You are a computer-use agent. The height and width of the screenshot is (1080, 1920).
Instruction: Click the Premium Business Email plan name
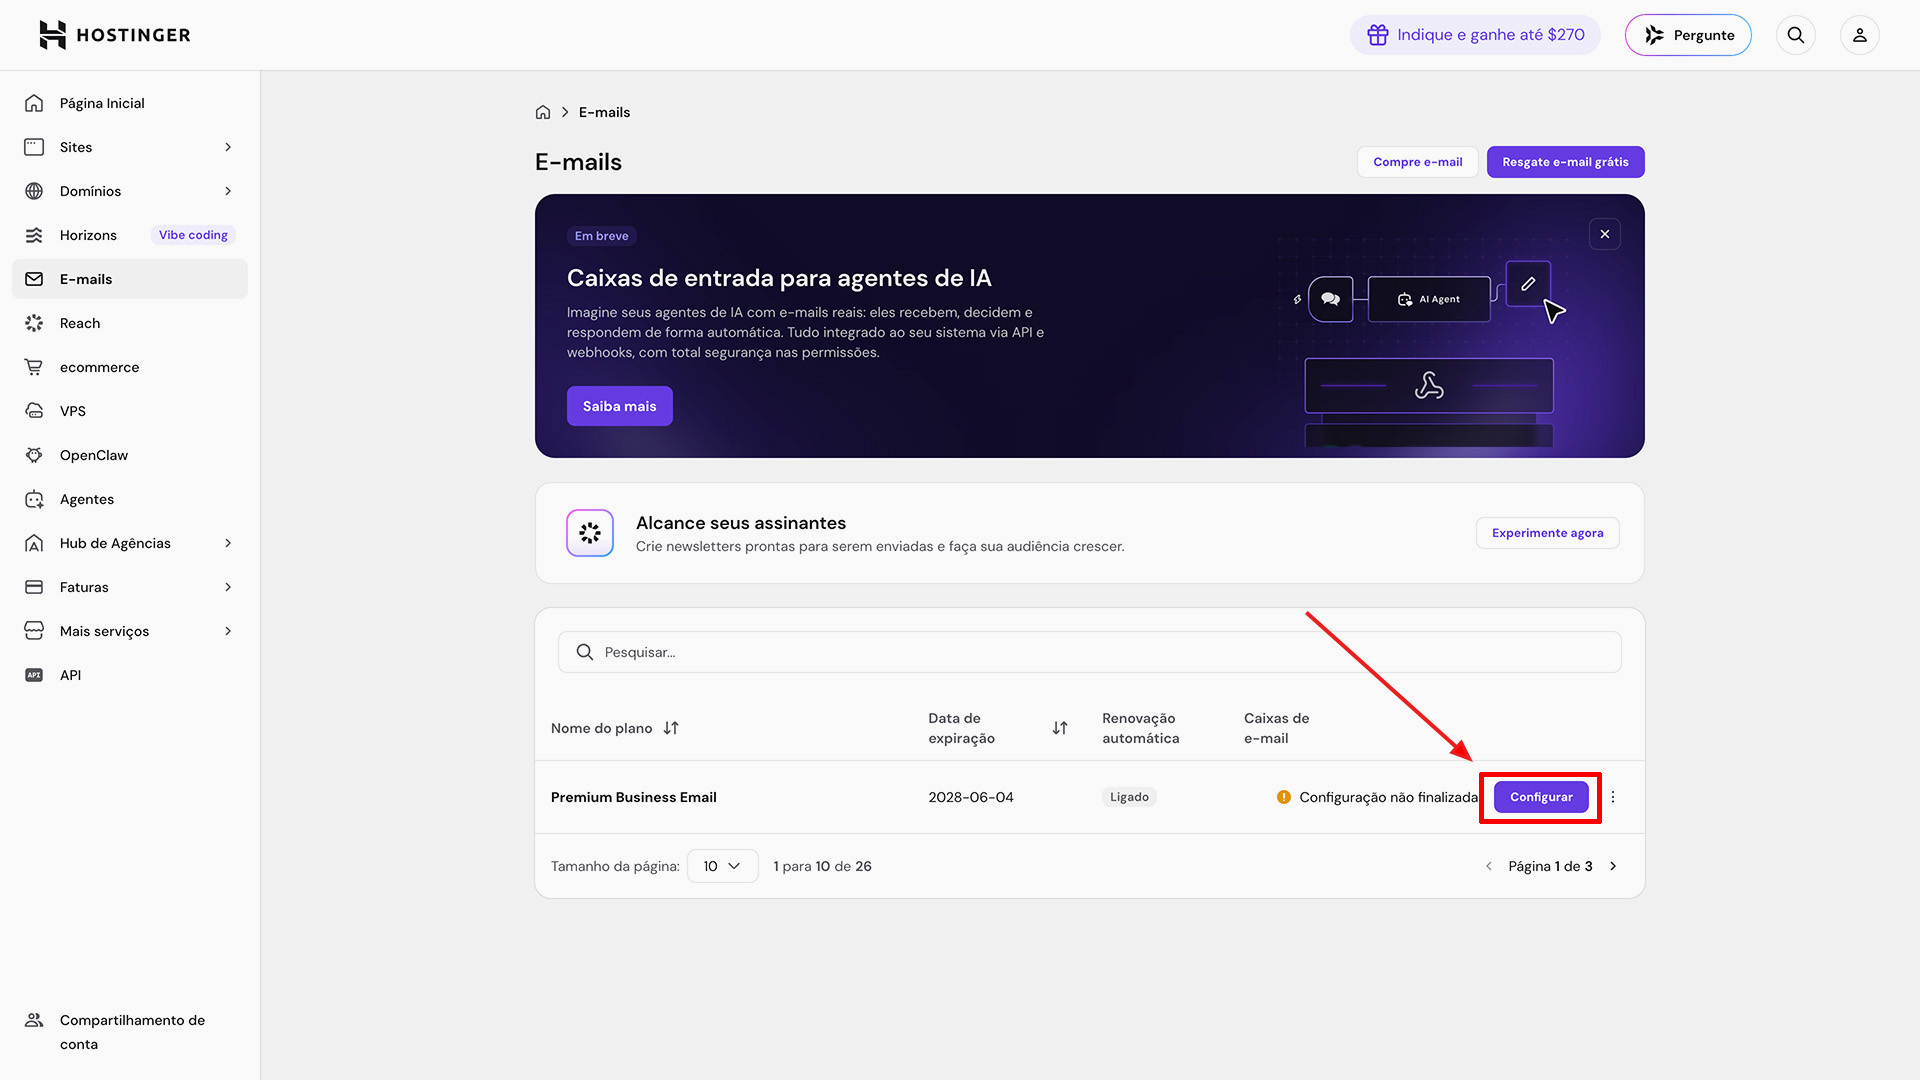tap(634, 797)
